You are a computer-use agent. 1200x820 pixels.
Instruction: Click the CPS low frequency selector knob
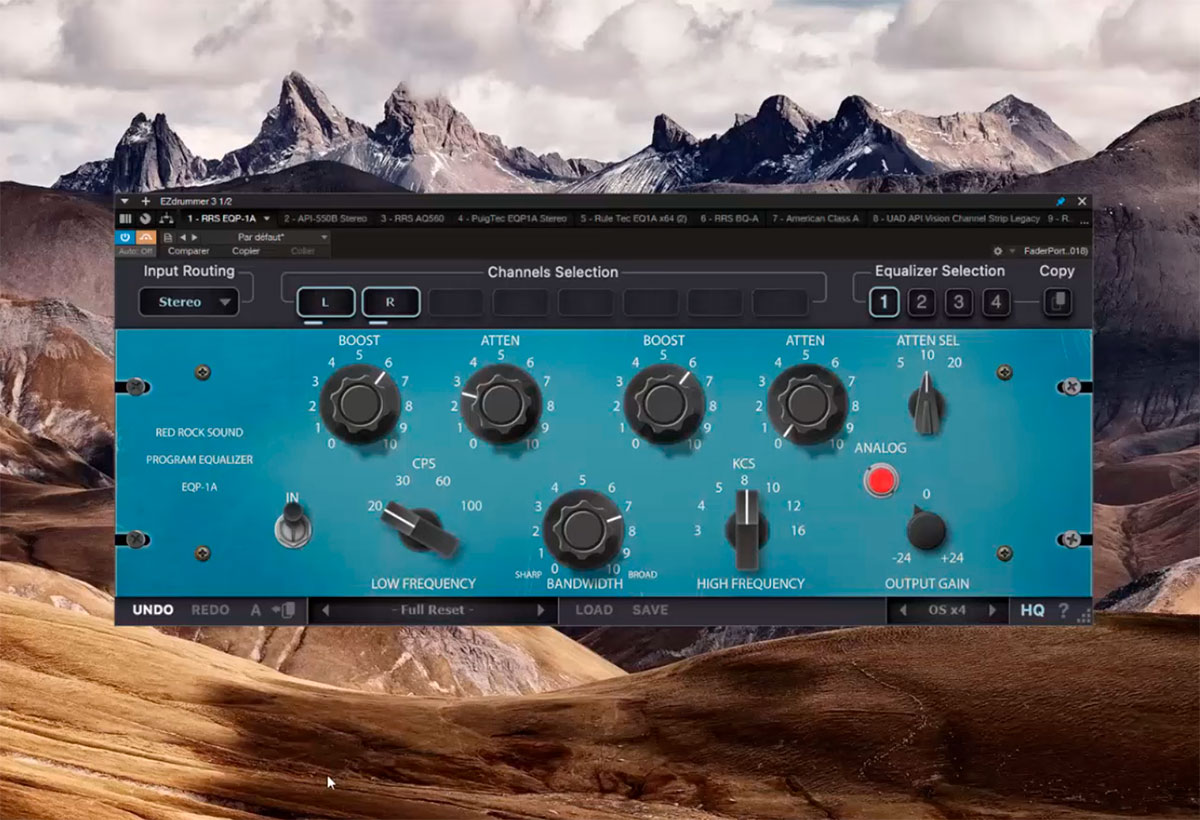click(x=420, y=529)
